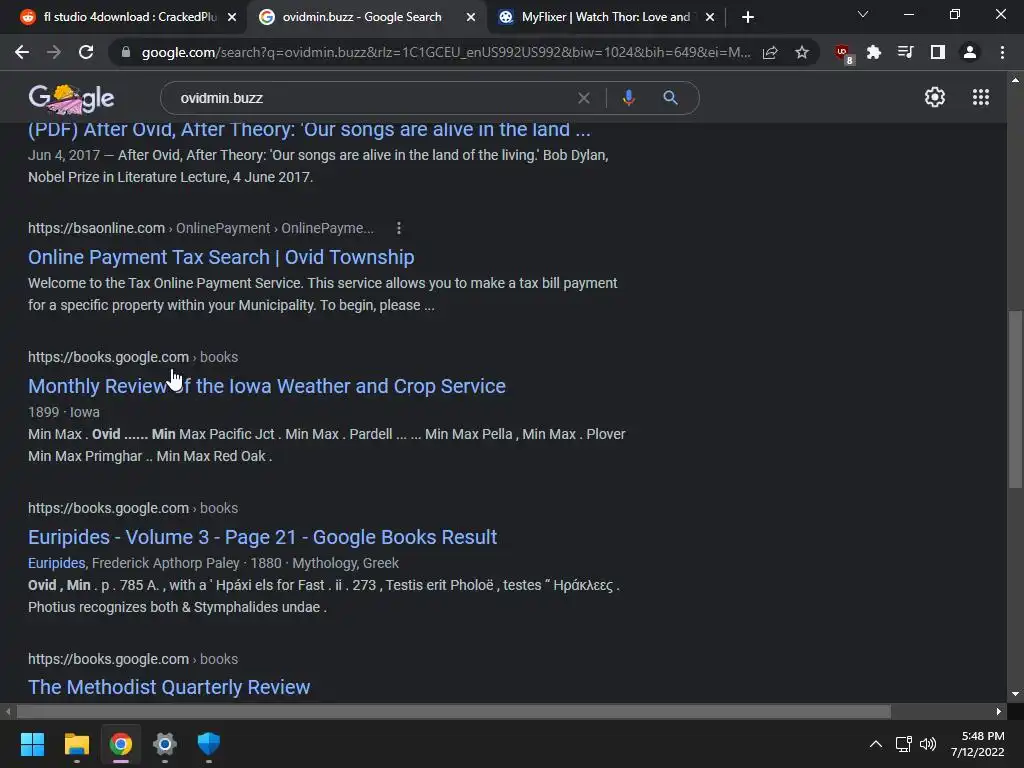The width and height of the screenshot is (1024, 768).
Task: Open Google quick settings gear
Action: 935,97
